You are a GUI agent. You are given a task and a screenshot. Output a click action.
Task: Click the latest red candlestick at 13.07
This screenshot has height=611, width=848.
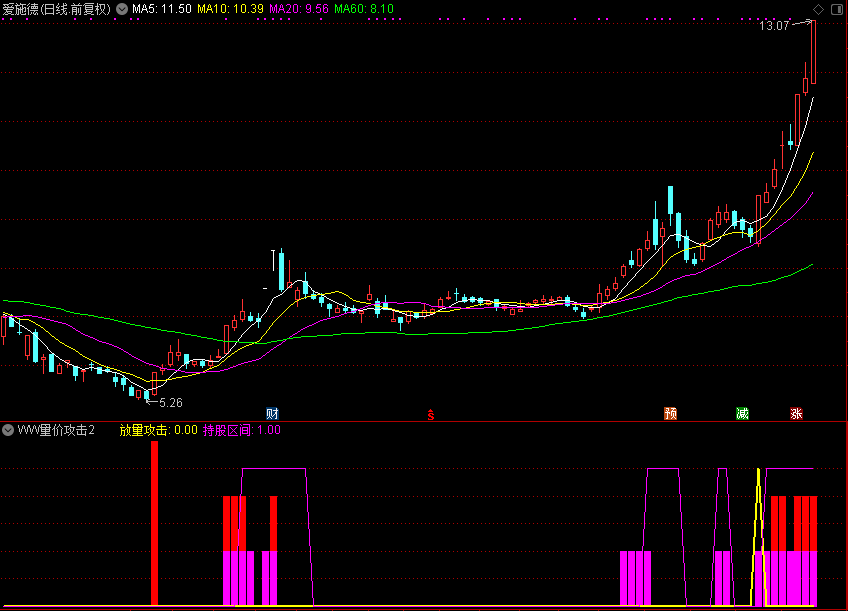coord(813,52)
